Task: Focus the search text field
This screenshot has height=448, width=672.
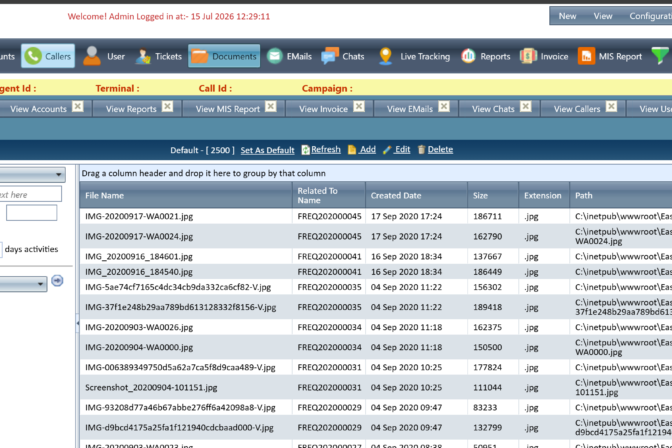Action: (30, 194)
